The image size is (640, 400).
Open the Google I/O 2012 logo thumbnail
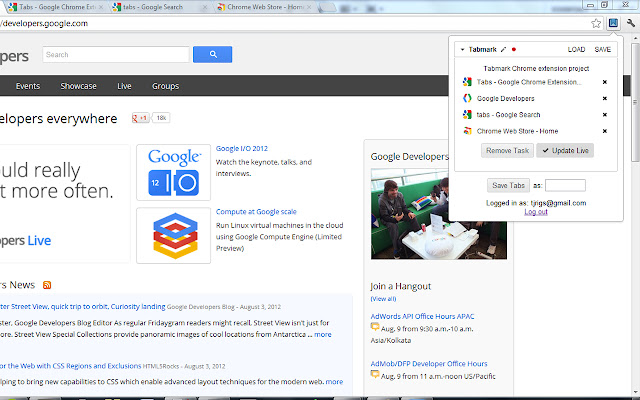[173, 172]
